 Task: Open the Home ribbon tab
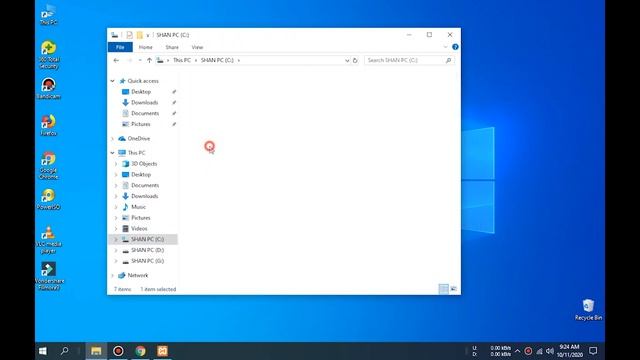point(145,47)
